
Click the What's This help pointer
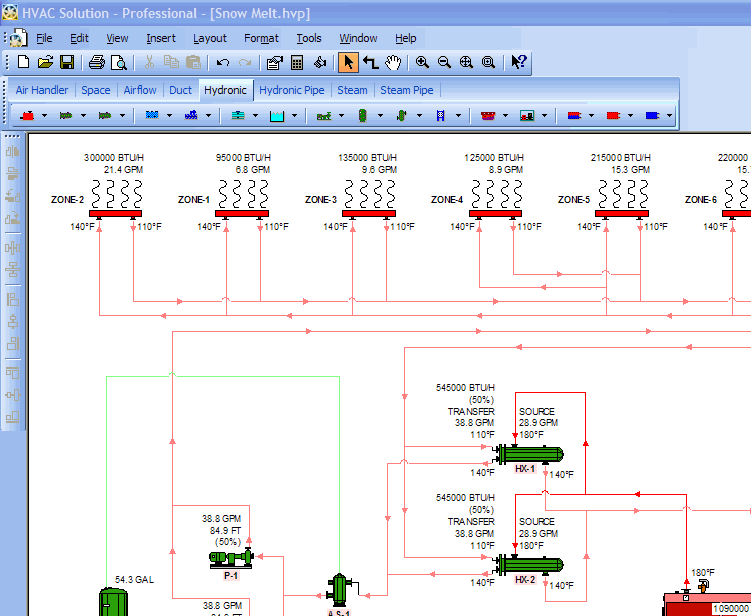click(x=519, y=62)
